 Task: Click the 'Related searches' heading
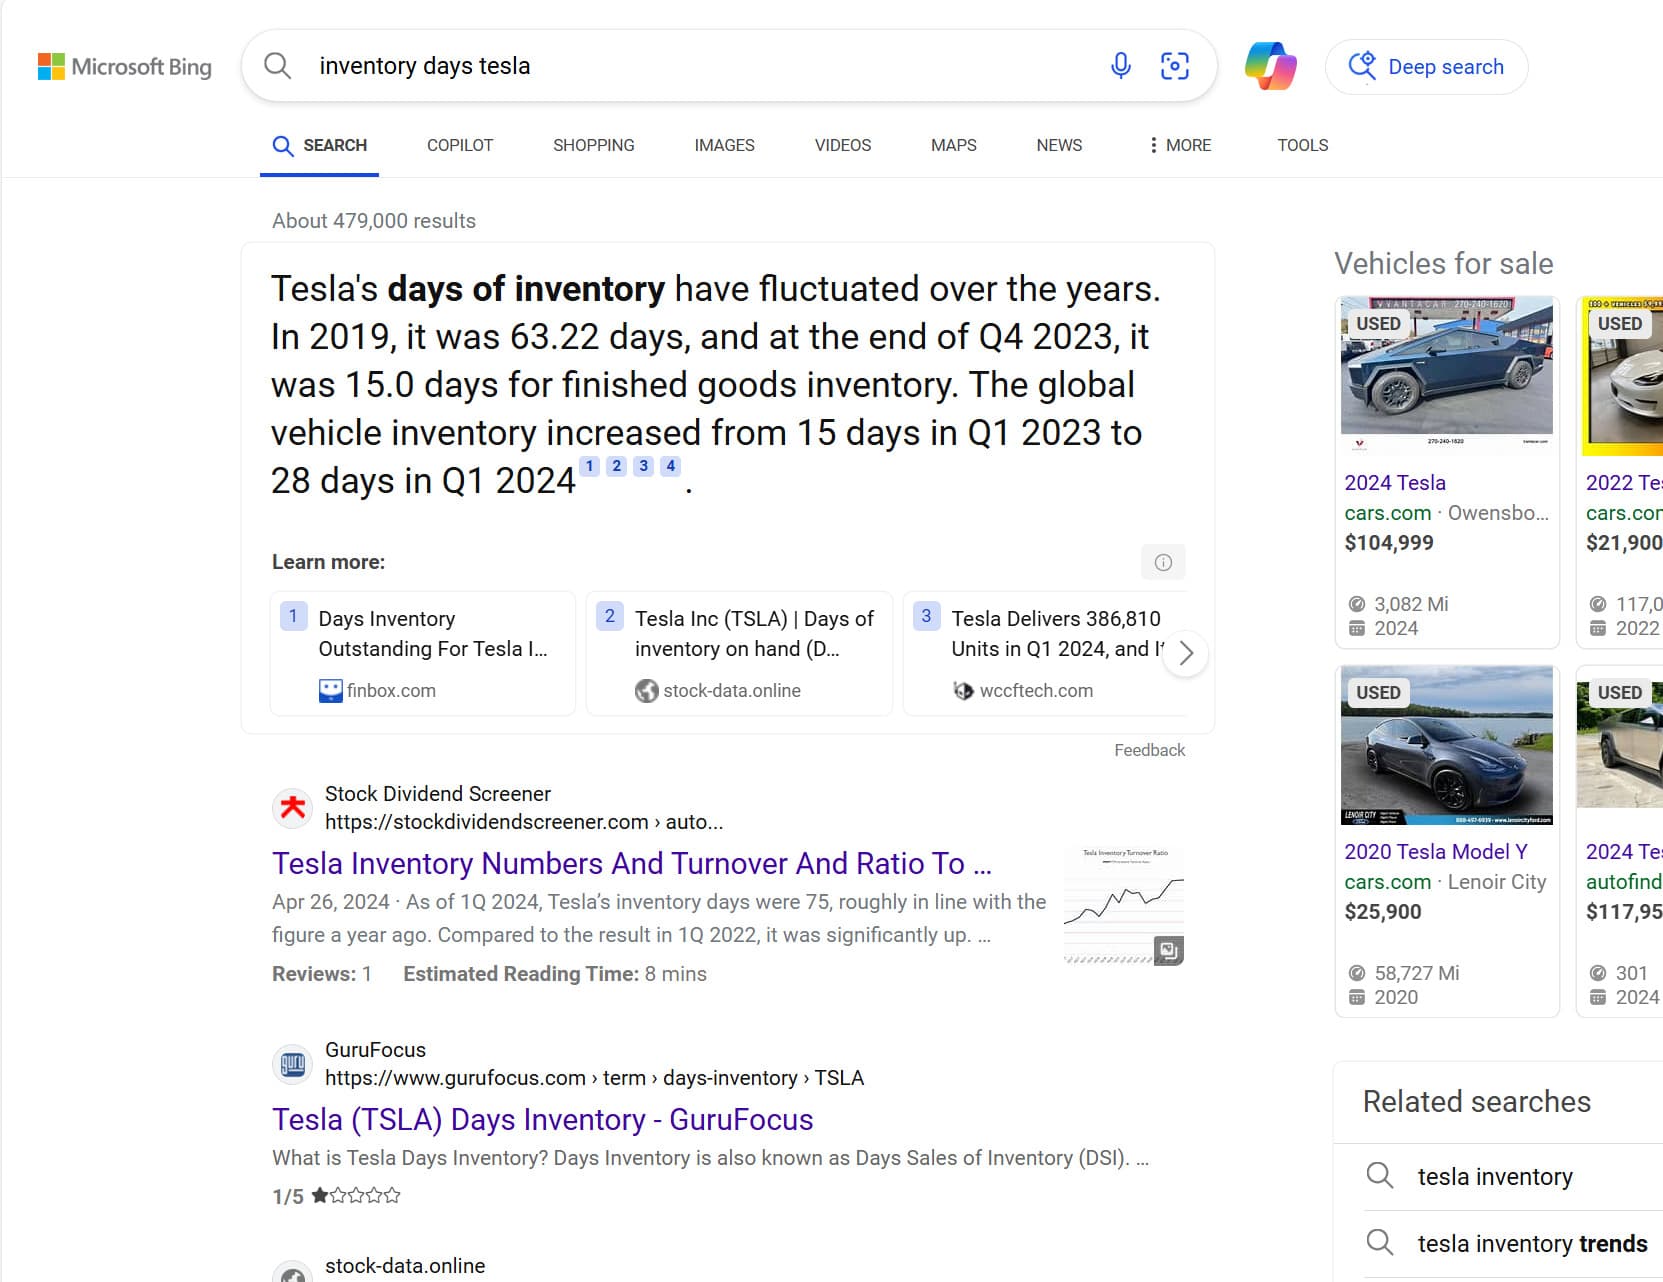[1477, 1102]
